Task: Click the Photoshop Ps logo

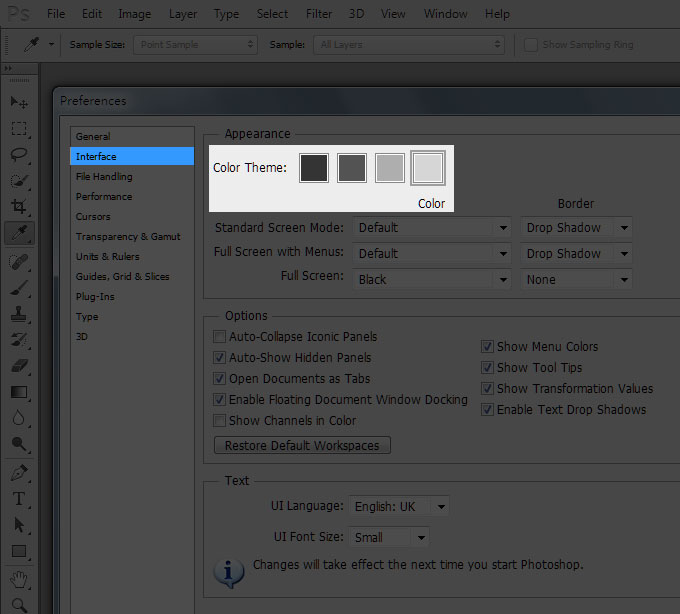Action: pos(19,14)
